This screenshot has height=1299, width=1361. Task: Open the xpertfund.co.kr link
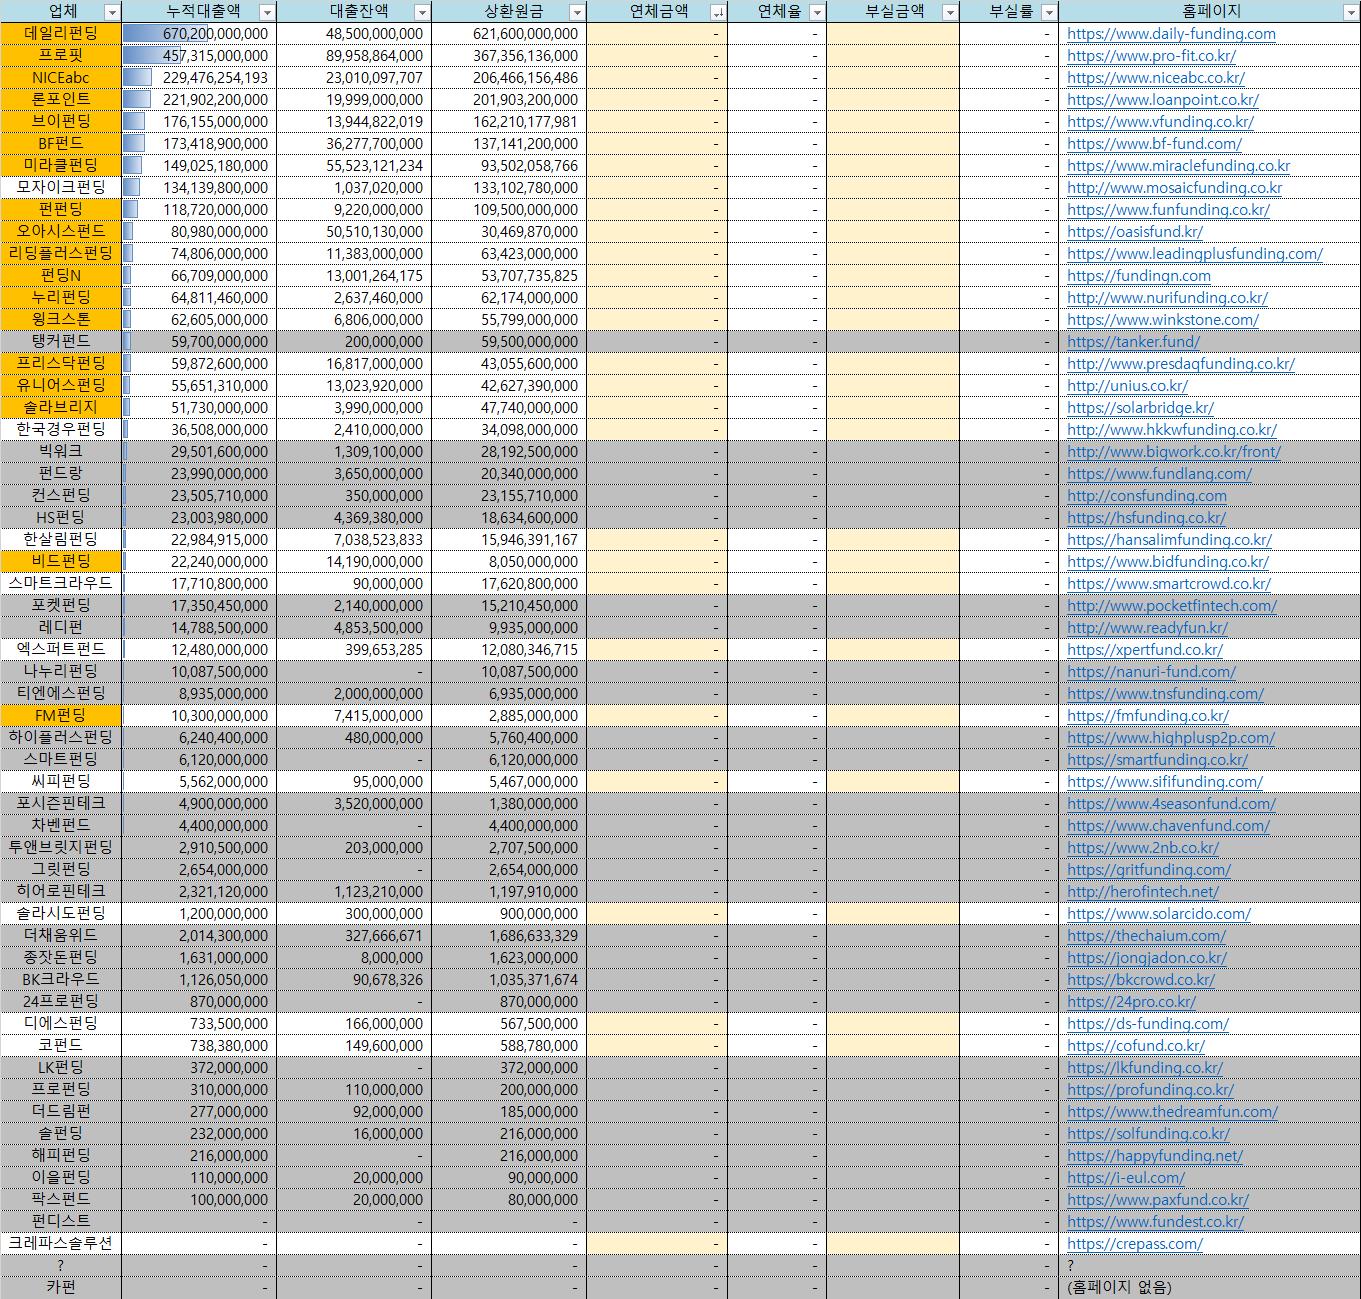pyautogui.click(x=1145, y=650)
